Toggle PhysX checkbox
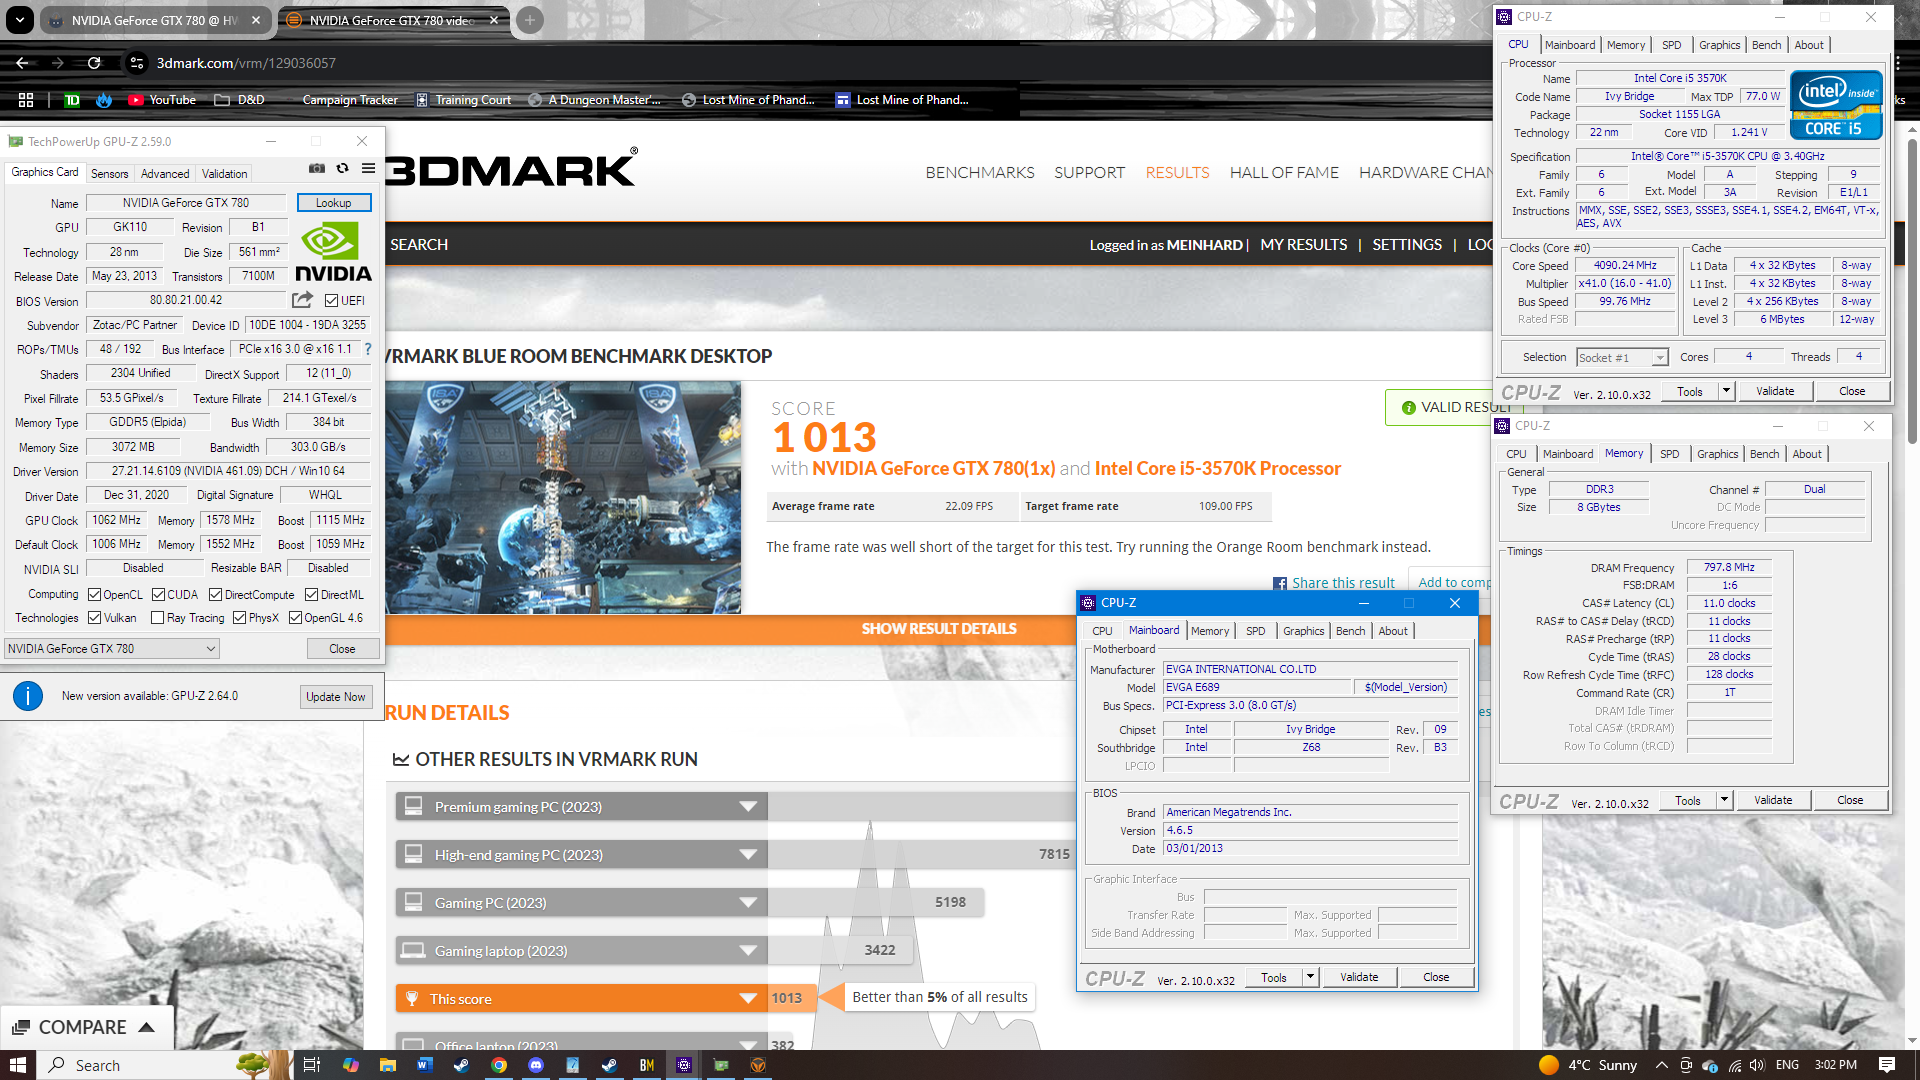The image size is (1920, 1080). [x=239, y=618]
